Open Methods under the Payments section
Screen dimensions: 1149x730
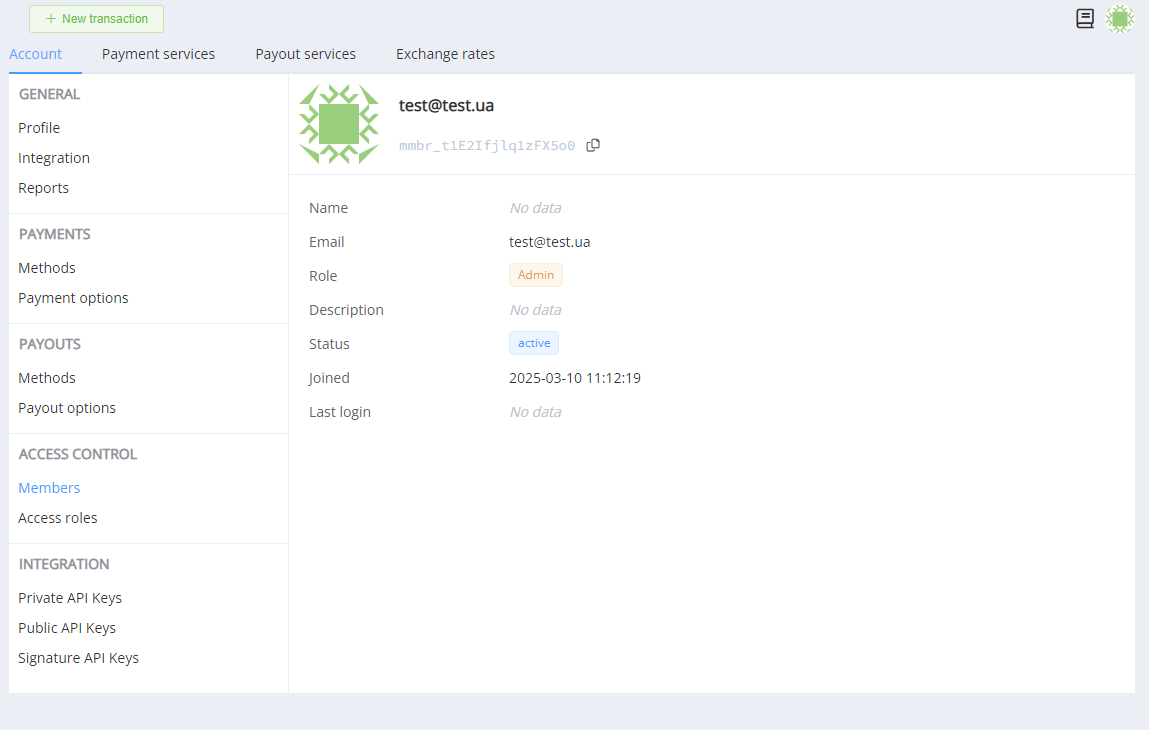coord(47,268)
